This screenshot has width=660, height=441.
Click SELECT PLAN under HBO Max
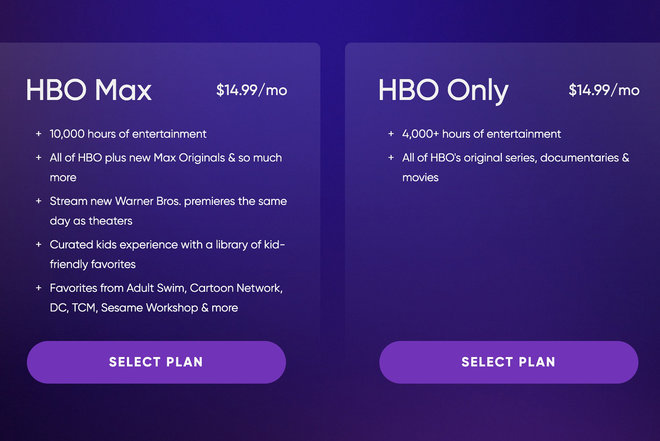click(156, 362)
